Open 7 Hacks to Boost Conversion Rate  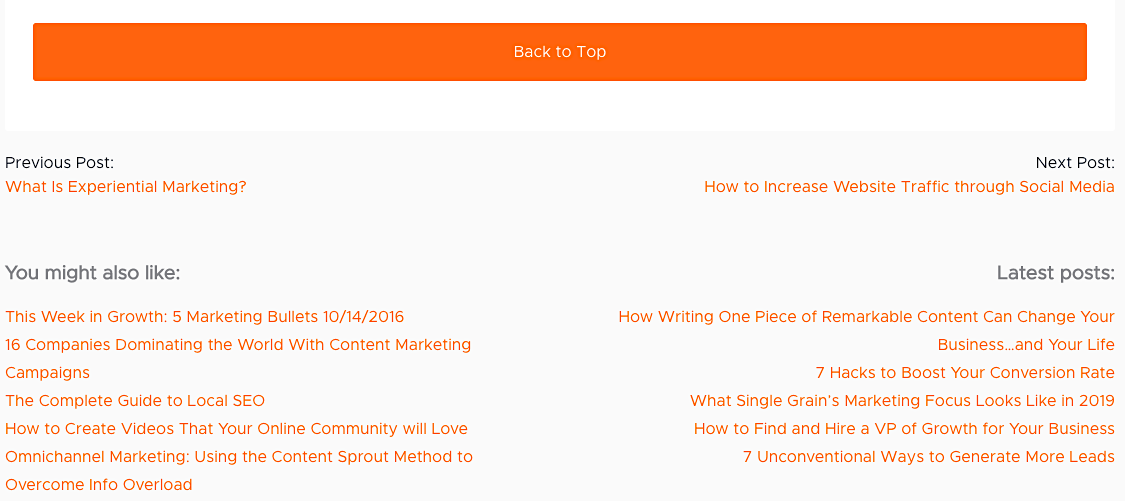(965, 373)
